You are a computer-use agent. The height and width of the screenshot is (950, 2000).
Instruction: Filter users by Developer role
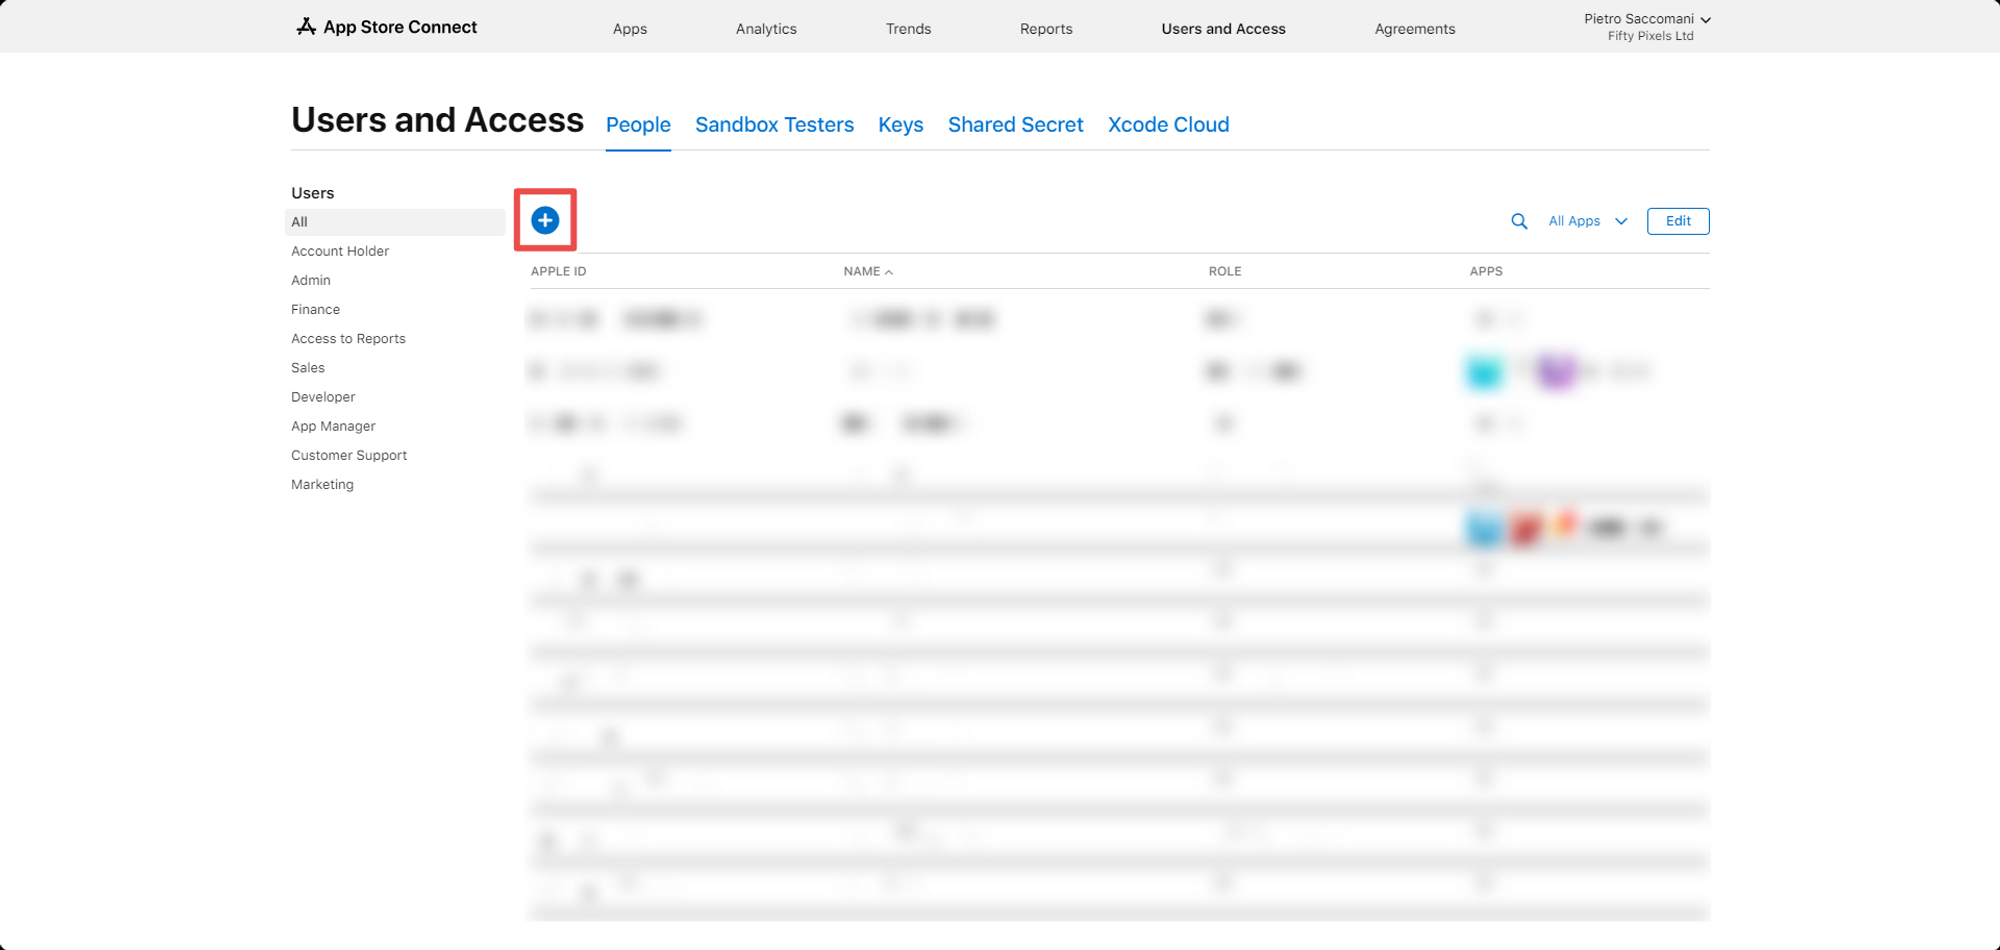tap(323, 396)
